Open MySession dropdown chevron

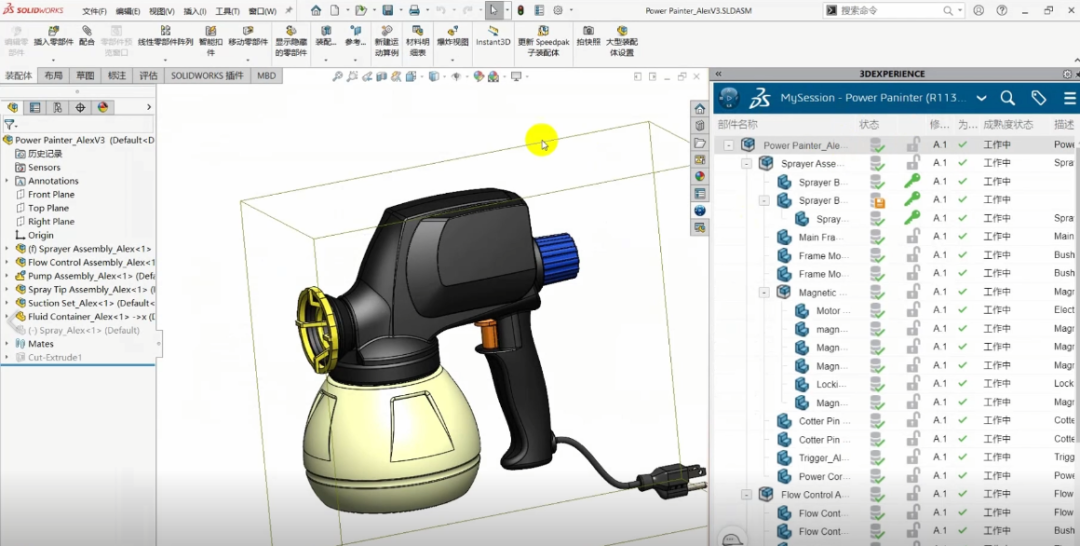click(x=982, y=98)
